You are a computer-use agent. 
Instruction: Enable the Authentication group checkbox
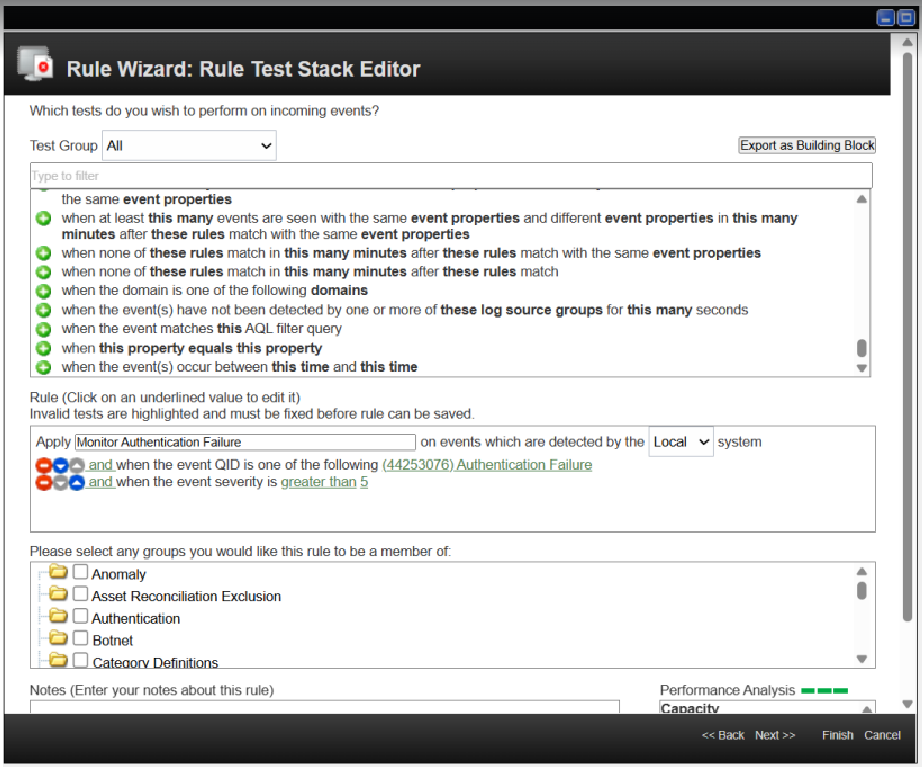pos(81,617)
